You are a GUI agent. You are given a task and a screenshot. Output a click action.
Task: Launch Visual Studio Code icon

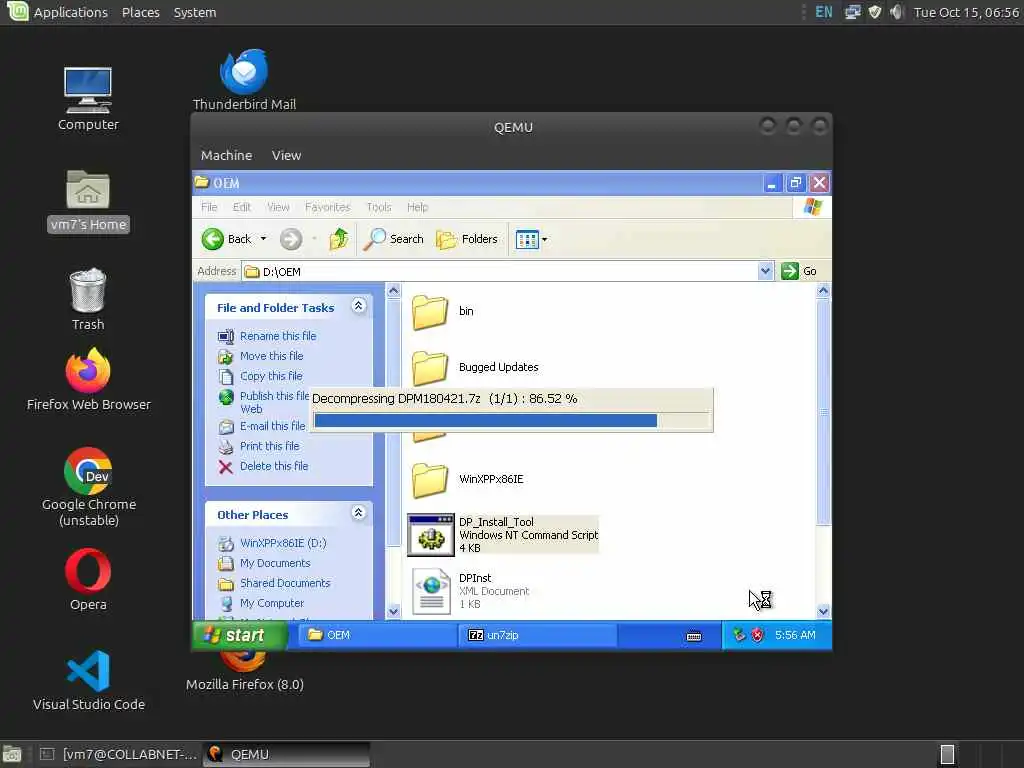[x=88, y=680]
